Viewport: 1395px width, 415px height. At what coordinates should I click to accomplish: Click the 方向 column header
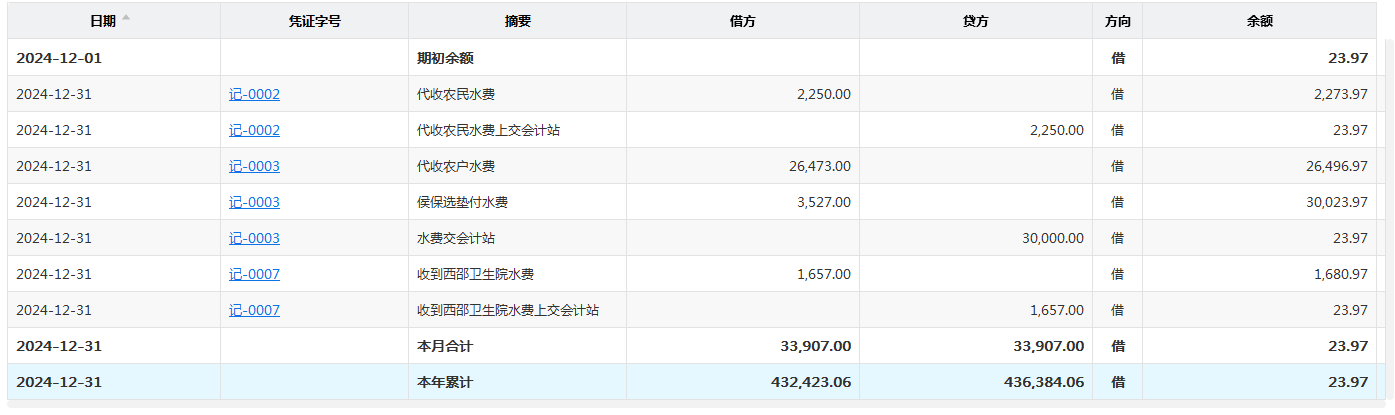pos(1117,21)
